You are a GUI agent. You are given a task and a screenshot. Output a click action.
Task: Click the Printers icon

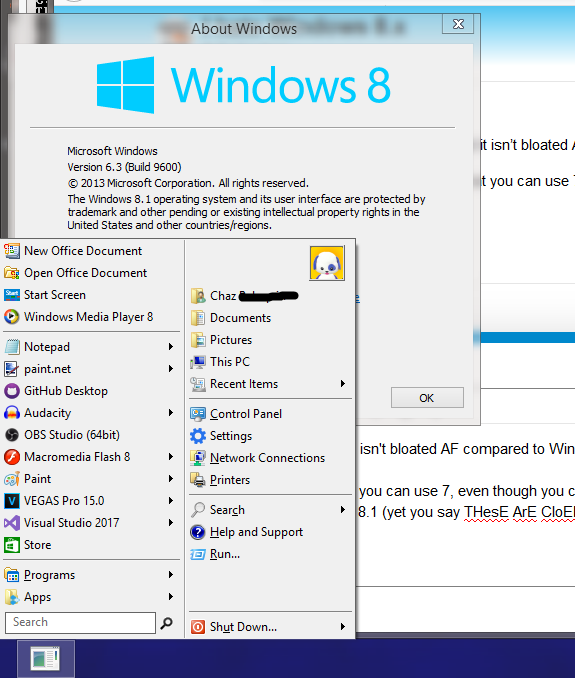[198, 480]
